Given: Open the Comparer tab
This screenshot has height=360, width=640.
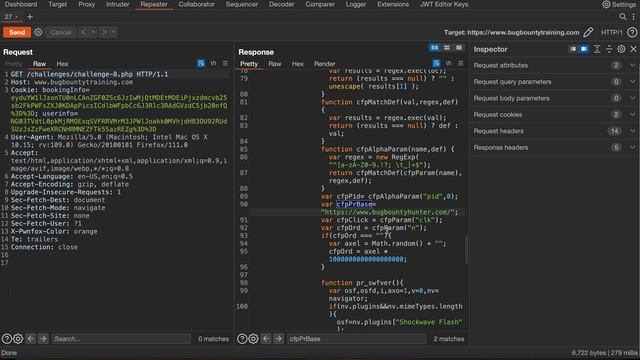Looking at the screenshot, I should coord(320,4).
